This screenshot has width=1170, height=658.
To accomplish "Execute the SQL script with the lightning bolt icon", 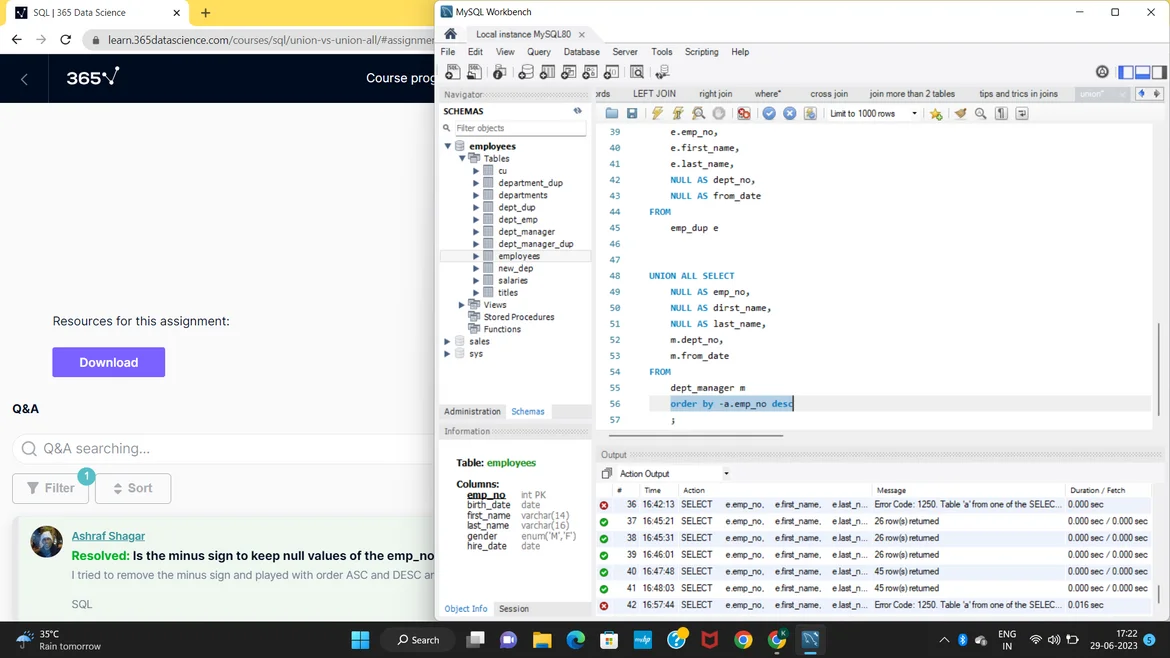I will (657, 114).
